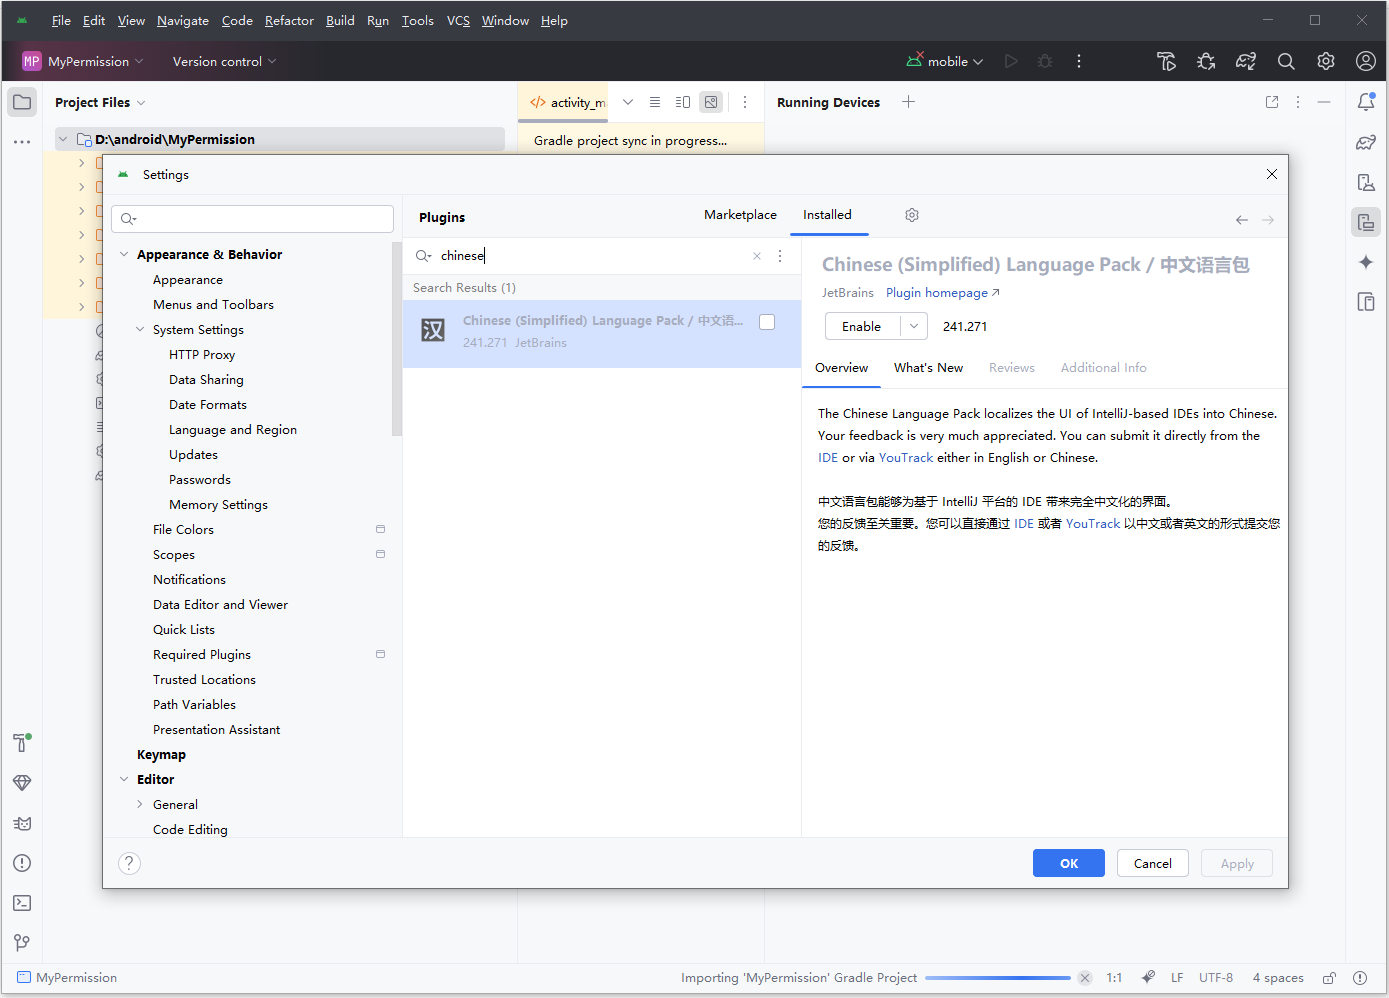Open Running Devices sidebar icon
Image resolution: width=1389 pixels, height=998 pixels.
pyautogui.click(x=1366, y=222)
